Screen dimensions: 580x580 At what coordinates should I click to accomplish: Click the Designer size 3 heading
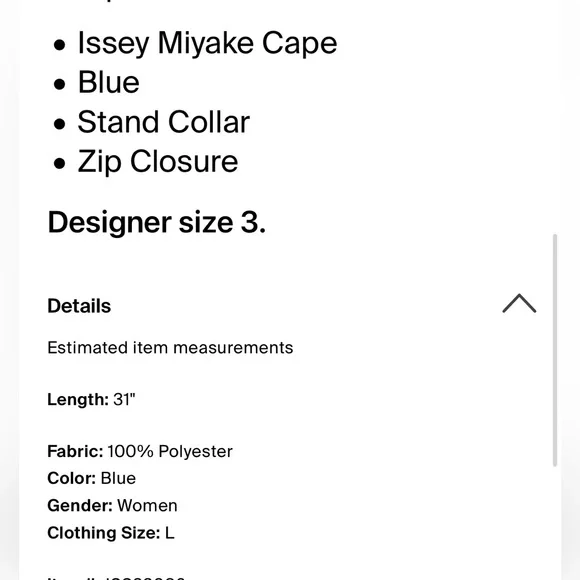[156, 223]
